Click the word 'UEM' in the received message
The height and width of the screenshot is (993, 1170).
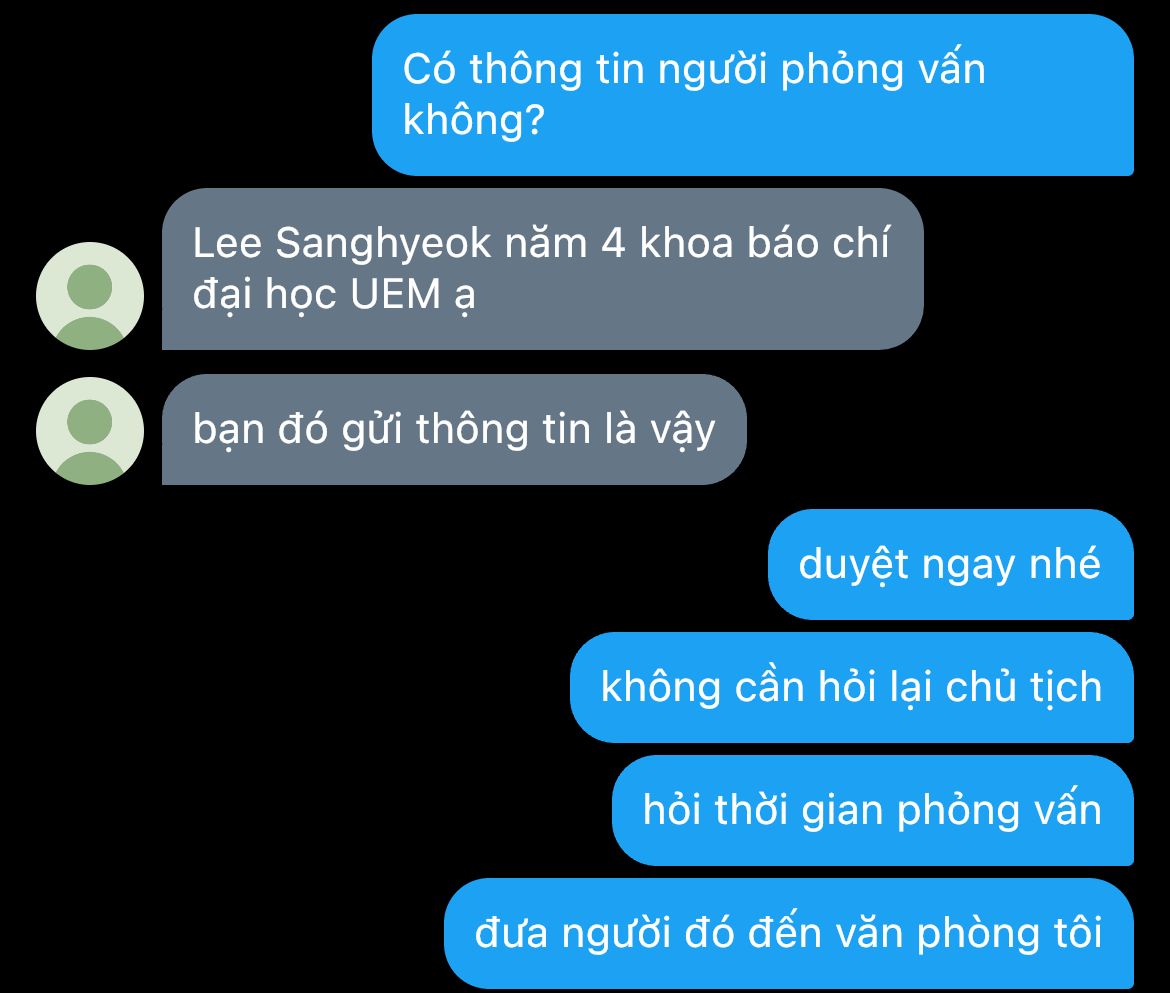[x=395, y=293]
